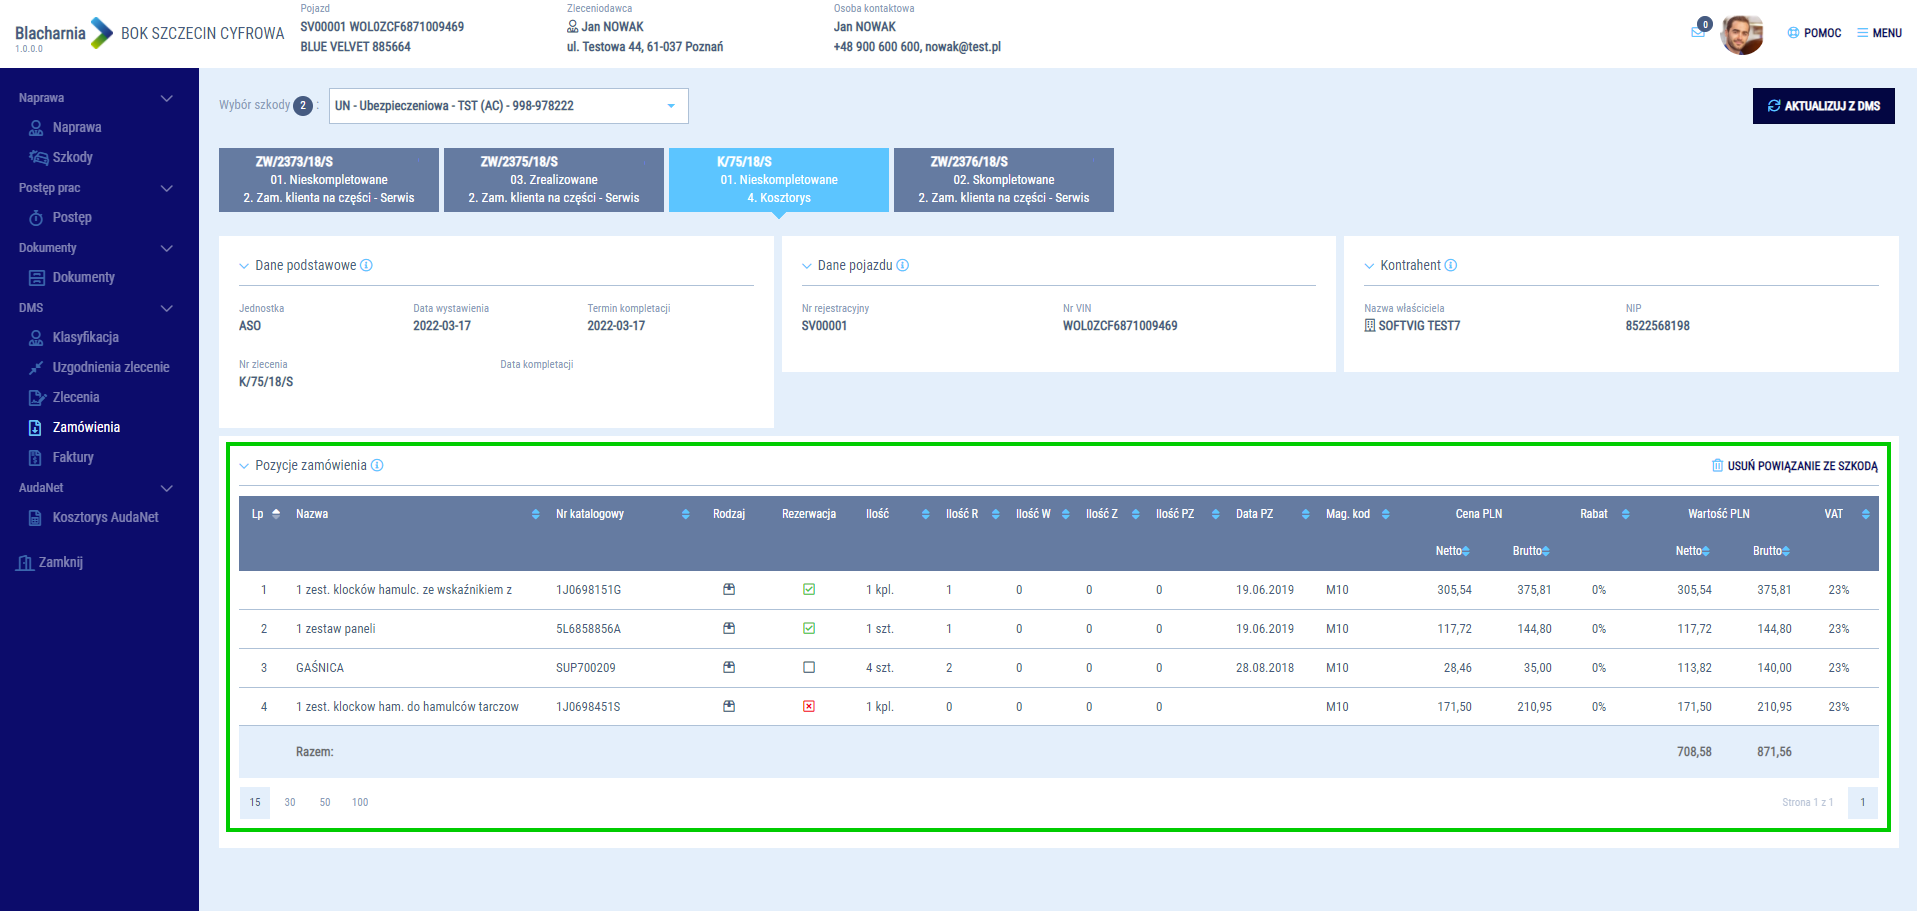The image size is (1917, 911).
Task: Click the user avatar photo
Action: tap(1741, 34)
